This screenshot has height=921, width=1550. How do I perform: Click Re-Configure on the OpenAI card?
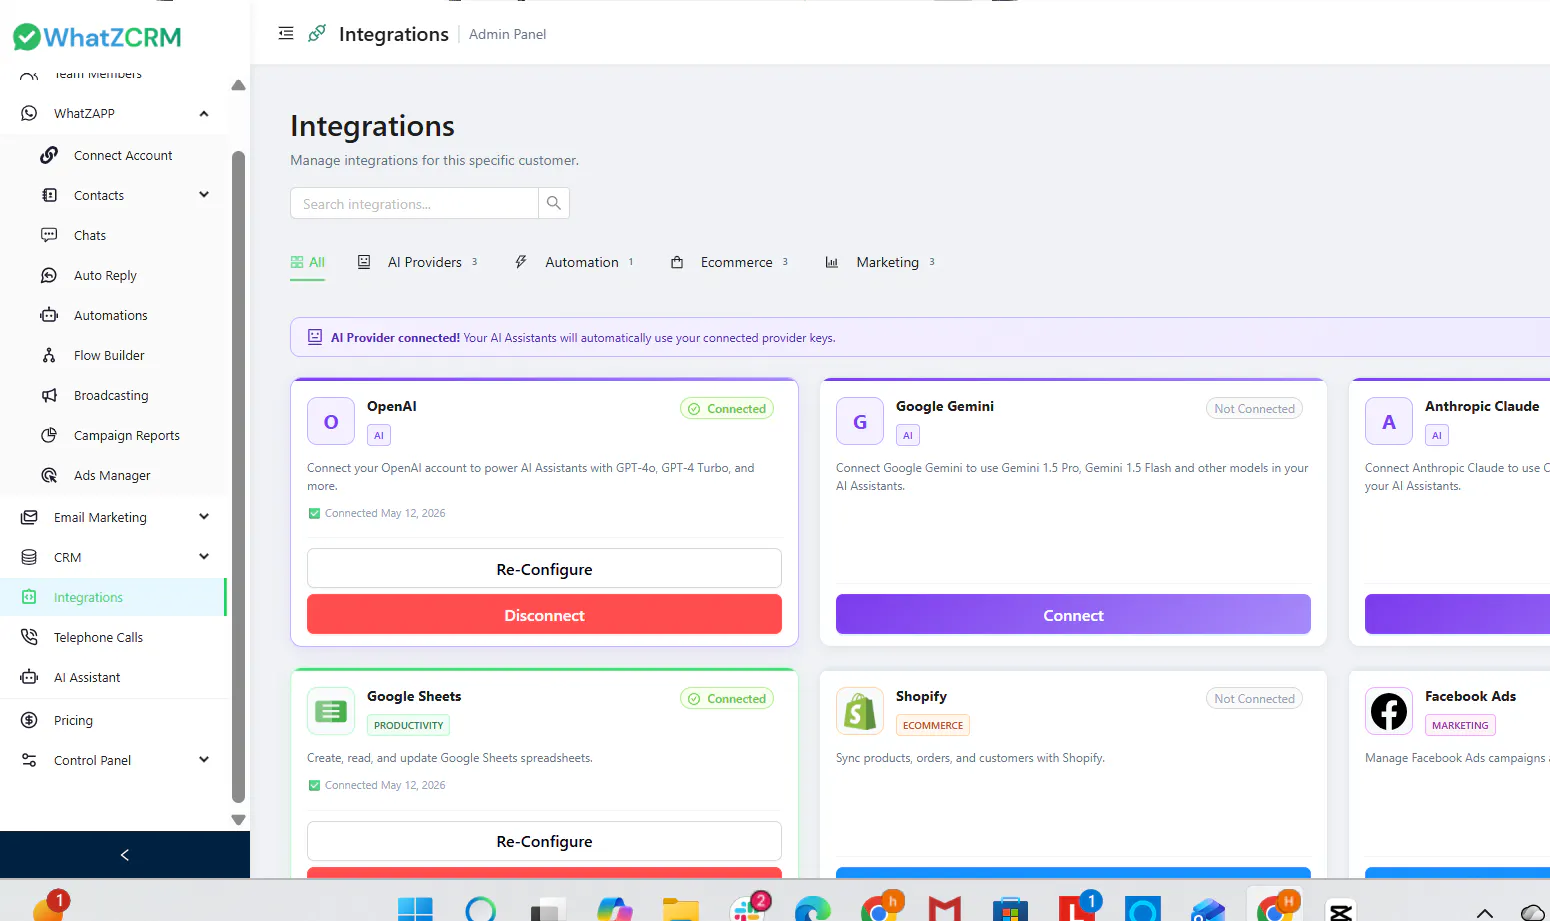click(x=544, y=568)
